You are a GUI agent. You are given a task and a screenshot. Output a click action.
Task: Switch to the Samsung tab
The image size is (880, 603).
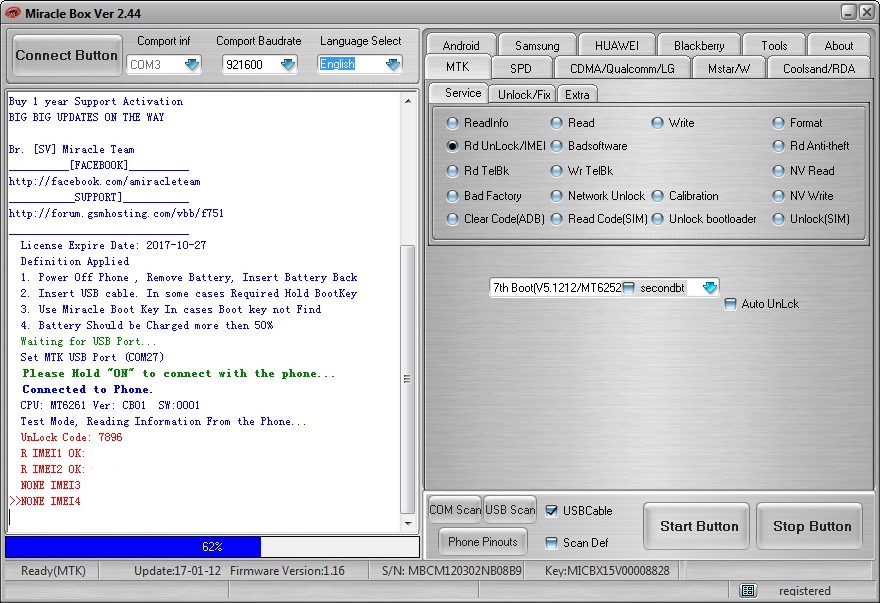click(x=537, y=45)
